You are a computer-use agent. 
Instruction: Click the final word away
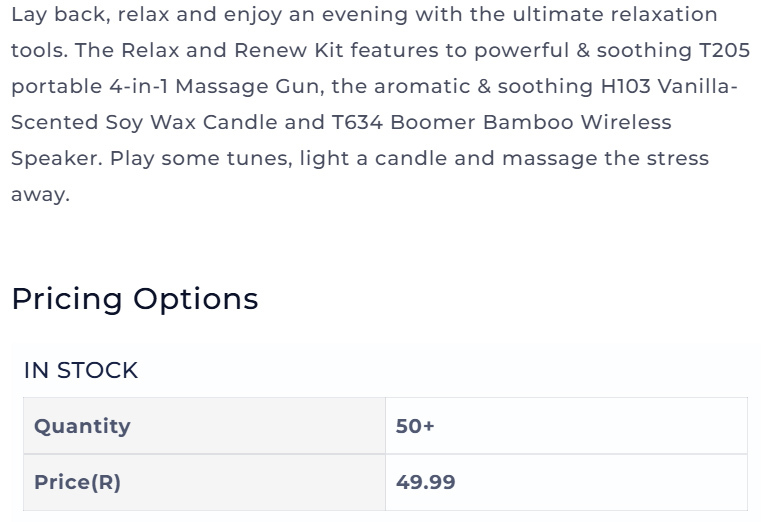(x=40, y=194)
